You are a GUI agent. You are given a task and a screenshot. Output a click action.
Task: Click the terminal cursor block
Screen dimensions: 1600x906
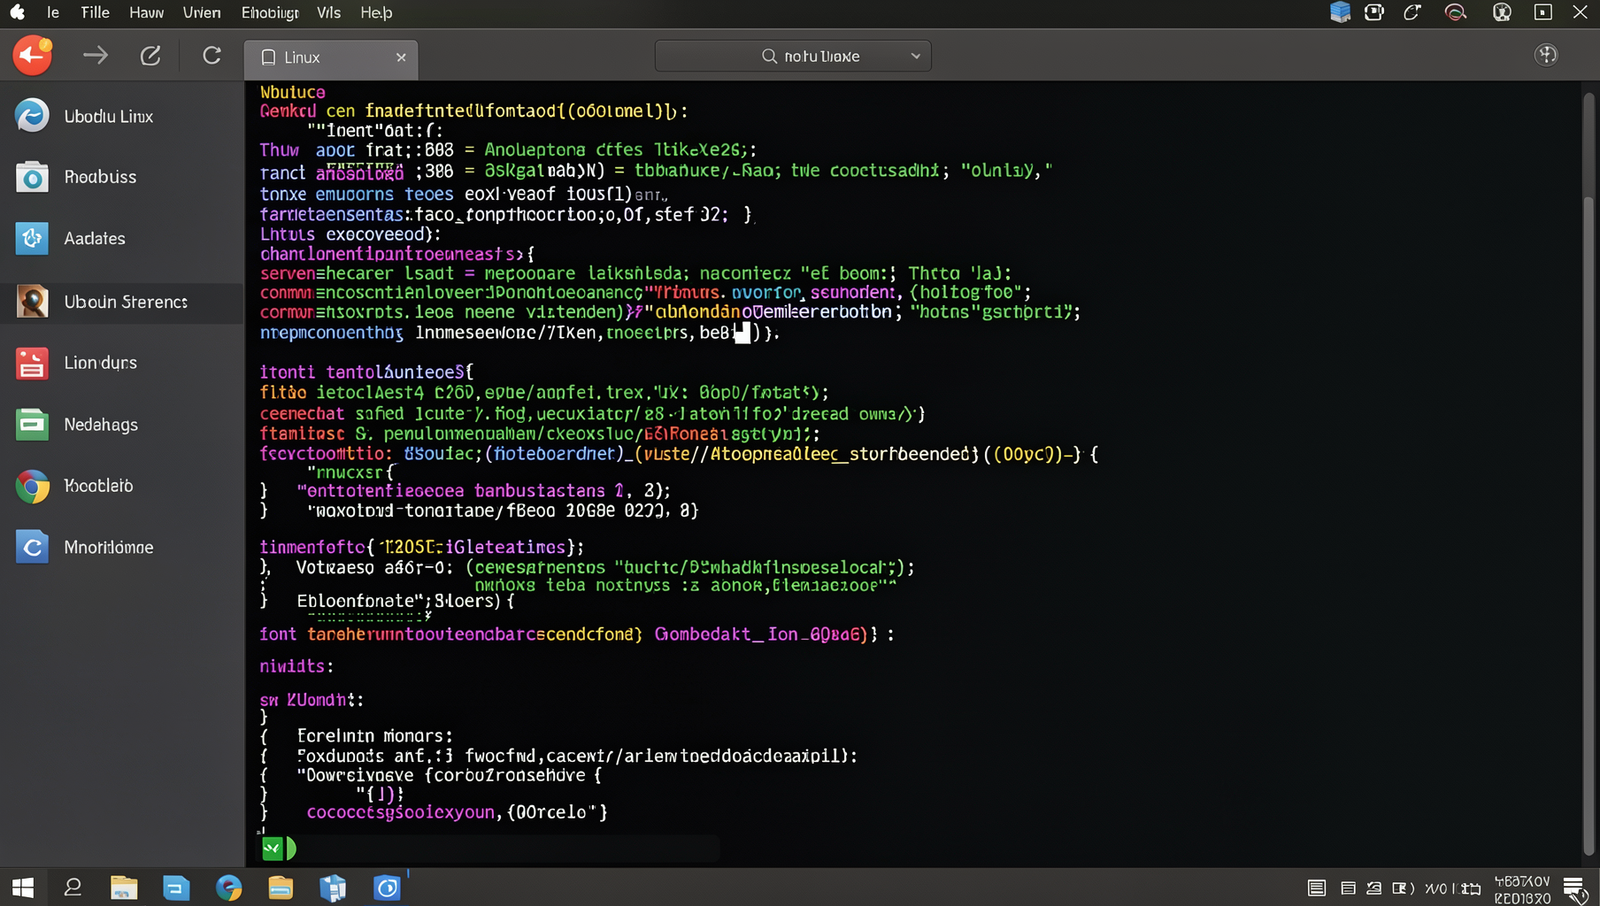(x=742, y=333)
